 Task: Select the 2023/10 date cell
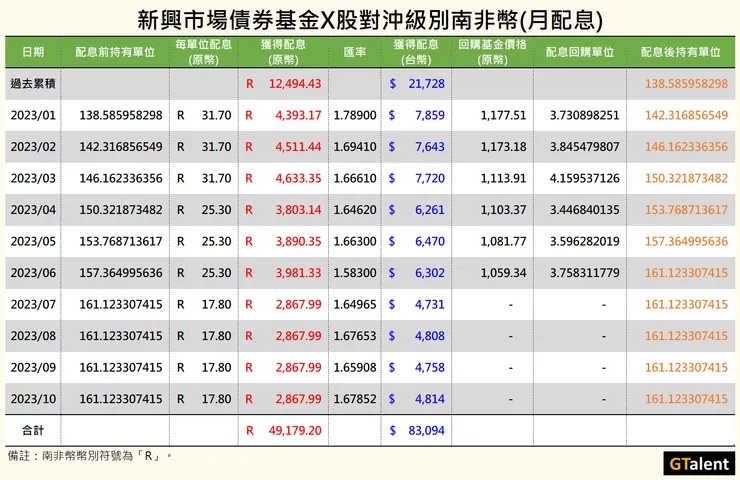click(33, 399)
